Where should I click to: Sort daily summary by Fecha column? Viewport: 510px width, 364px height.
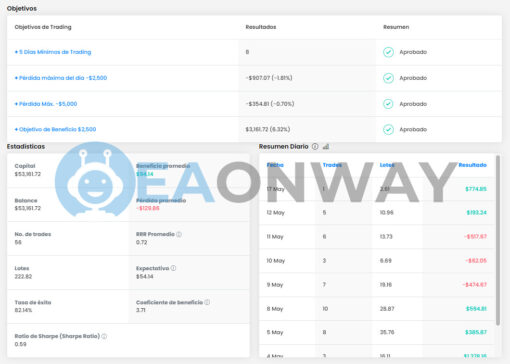tap(275, 165)
